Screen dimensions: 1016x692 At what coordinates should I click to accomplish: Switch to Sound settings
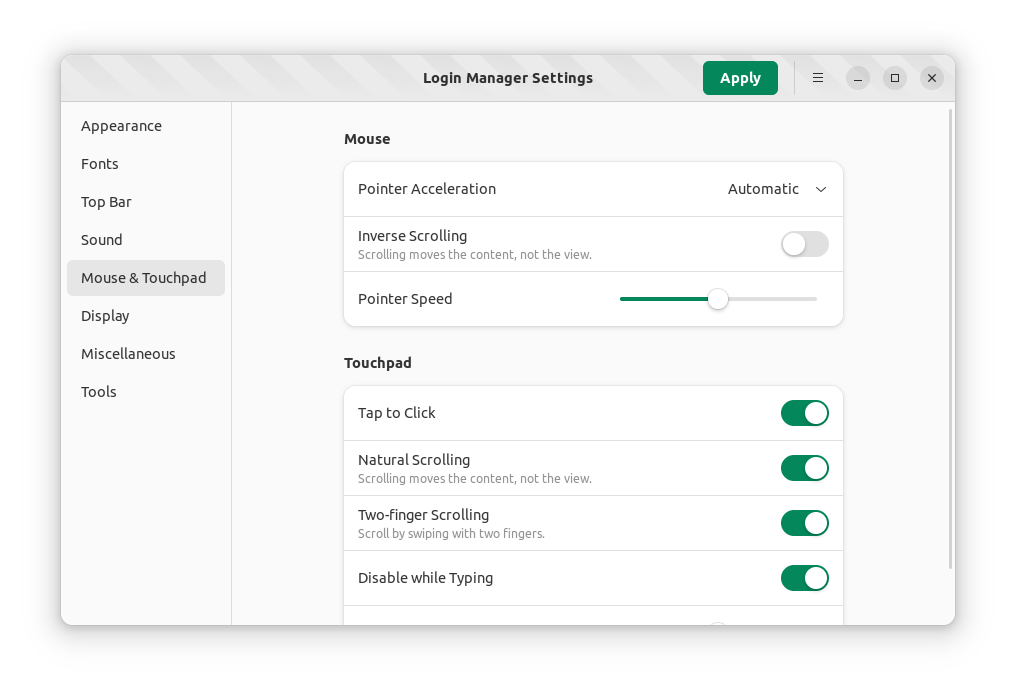tap(102, 240)
